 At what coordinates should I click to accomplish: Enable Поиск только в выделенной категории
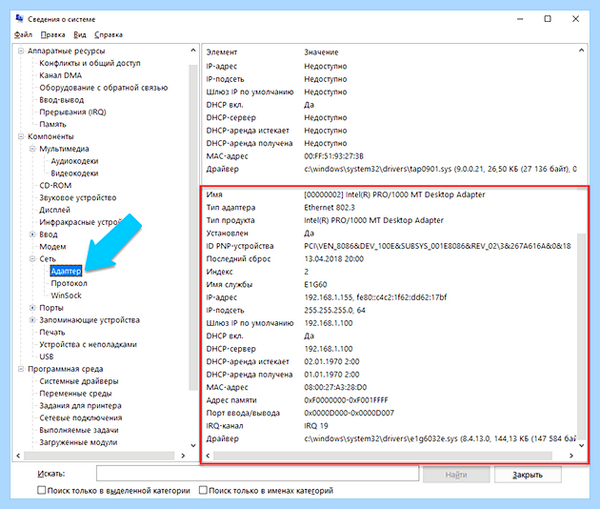tap(41, 490)
